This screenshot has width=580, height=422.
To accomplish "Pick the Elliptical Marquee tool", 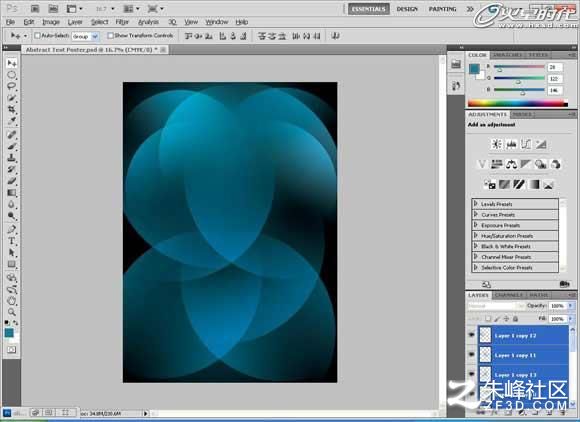I will coord(12,75).
